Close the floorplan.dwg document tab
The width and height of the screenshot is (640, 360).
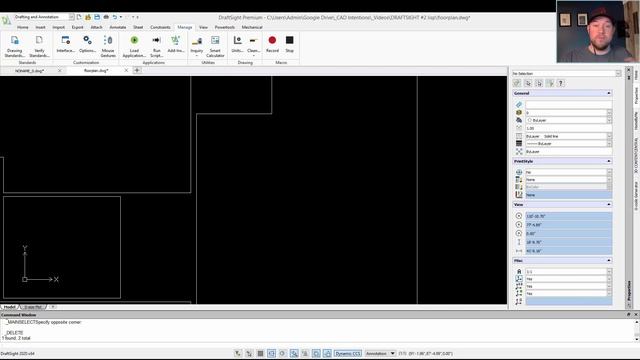[x=126, y=71]
